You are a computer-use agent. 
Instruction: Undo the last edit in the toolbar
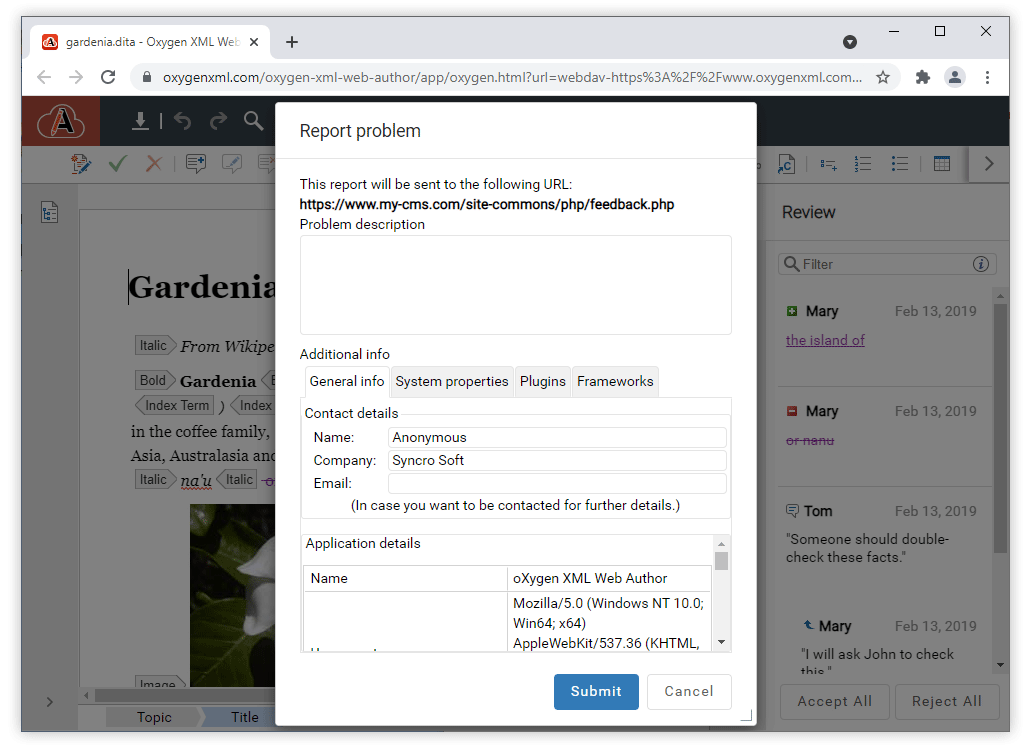[183, 121]
